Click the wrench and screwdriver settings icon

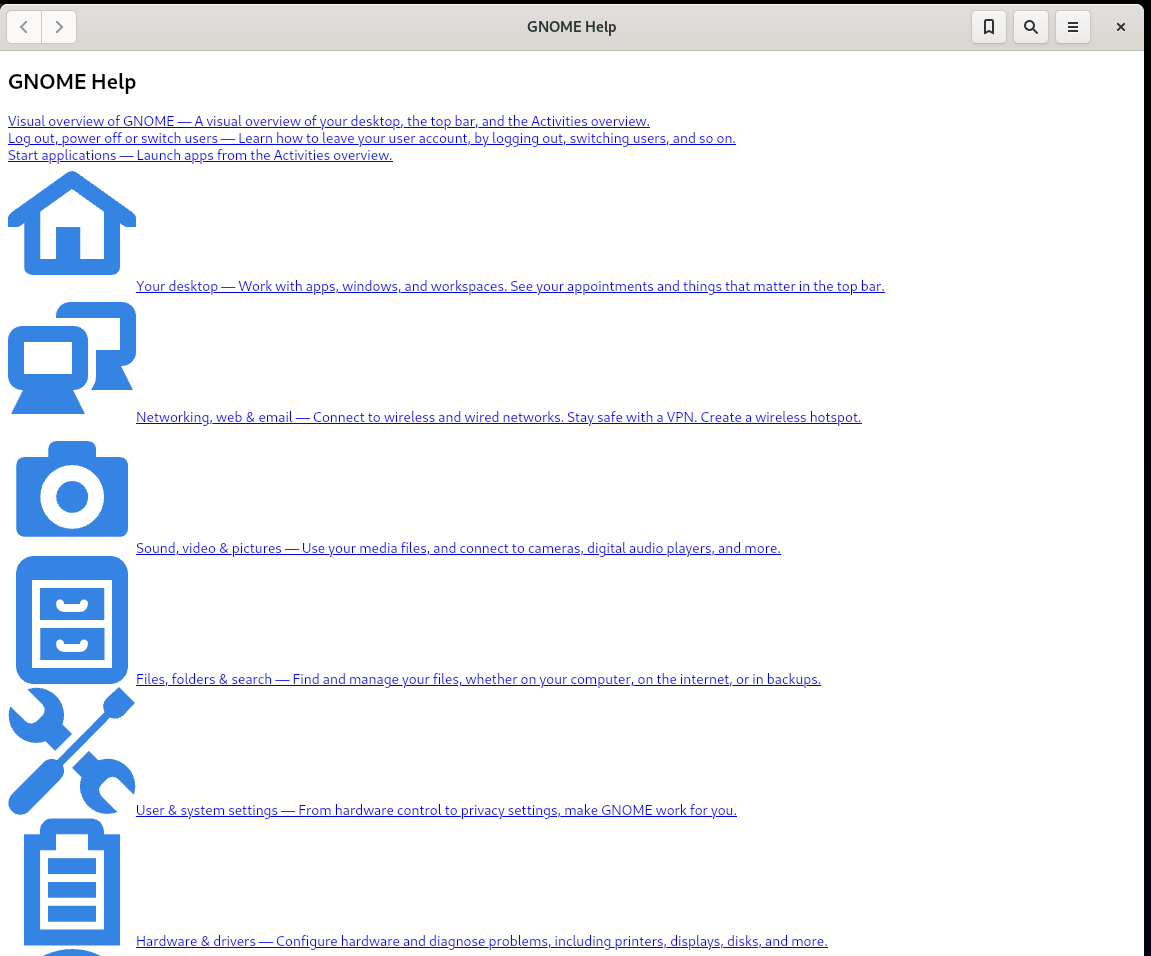(x=72, y=751)
